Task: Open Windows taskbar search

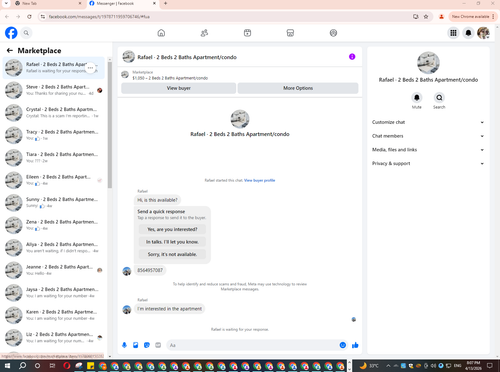Action: click(x=22, y=366)
